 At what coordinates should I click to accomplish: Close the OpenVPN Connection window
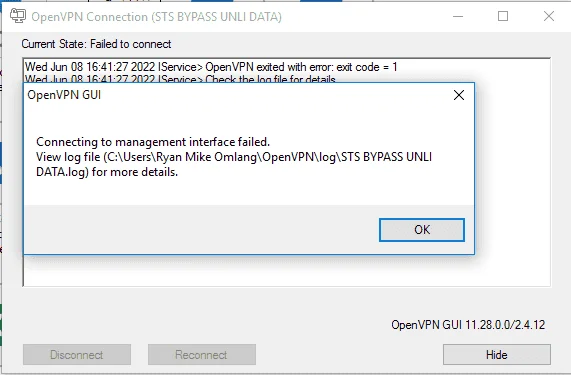pyautogui.click(x=549, y=16)
